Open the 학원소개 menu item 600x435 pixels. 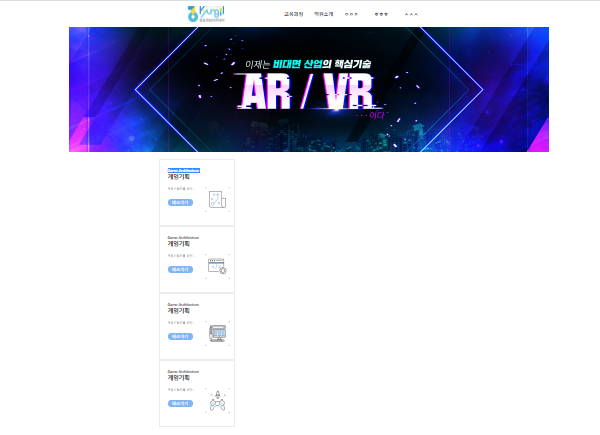tap(324, 14)
